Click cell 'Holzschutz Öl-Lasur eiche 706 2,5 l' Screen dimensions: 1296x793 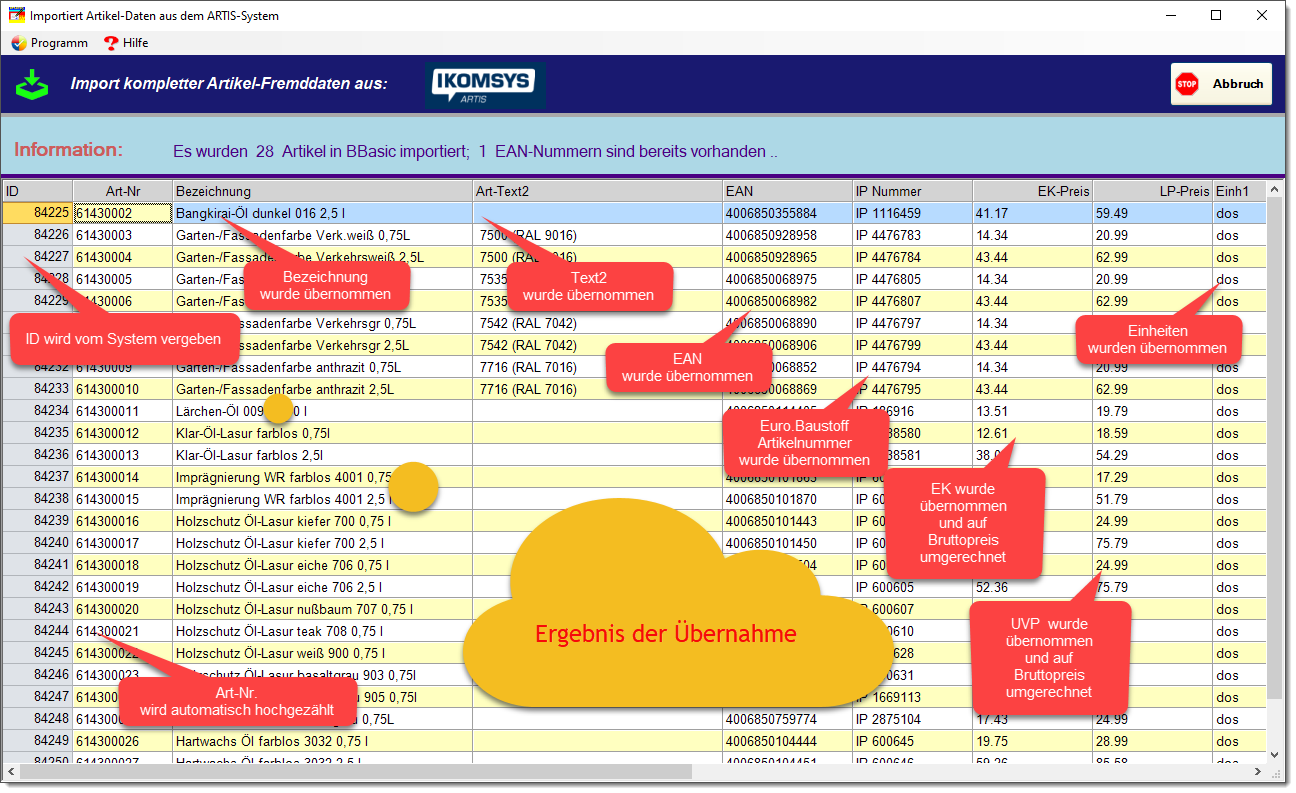322,587
